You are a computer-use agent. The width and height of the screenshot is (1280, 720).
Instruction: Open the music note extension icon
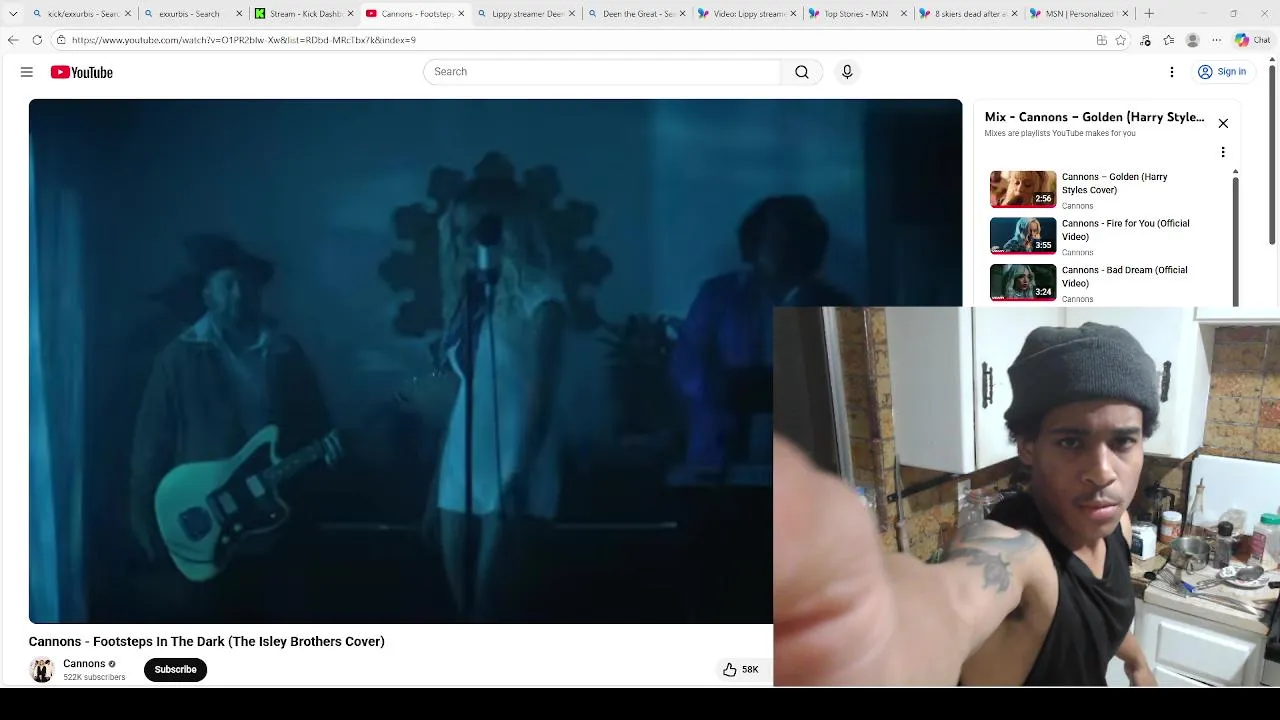click(x=1145, y=40)
